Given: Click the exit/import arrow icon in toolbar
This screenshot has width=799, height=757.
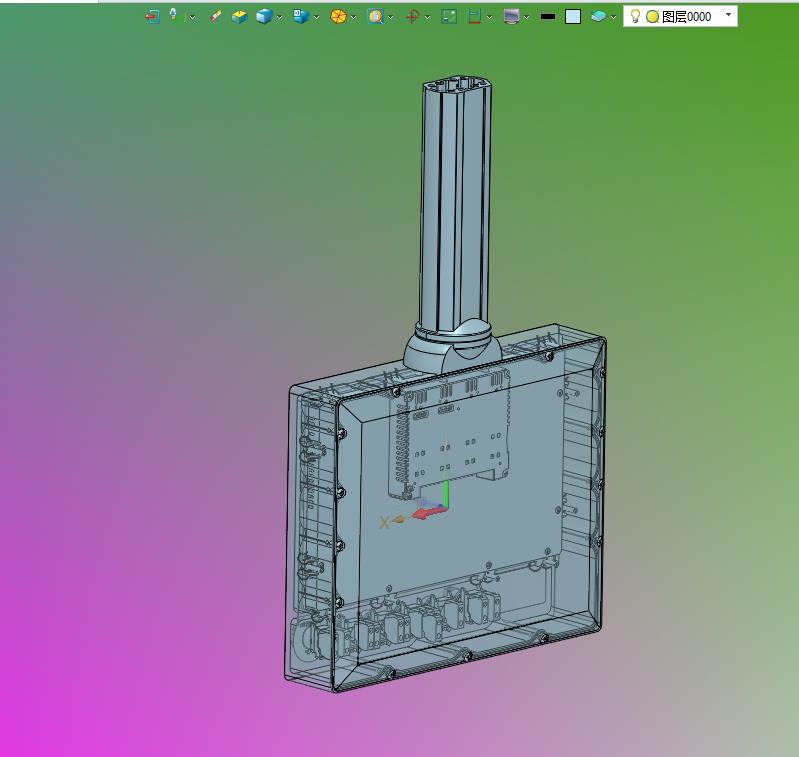Looking at the screenshot, I should (x=152, y=17).
